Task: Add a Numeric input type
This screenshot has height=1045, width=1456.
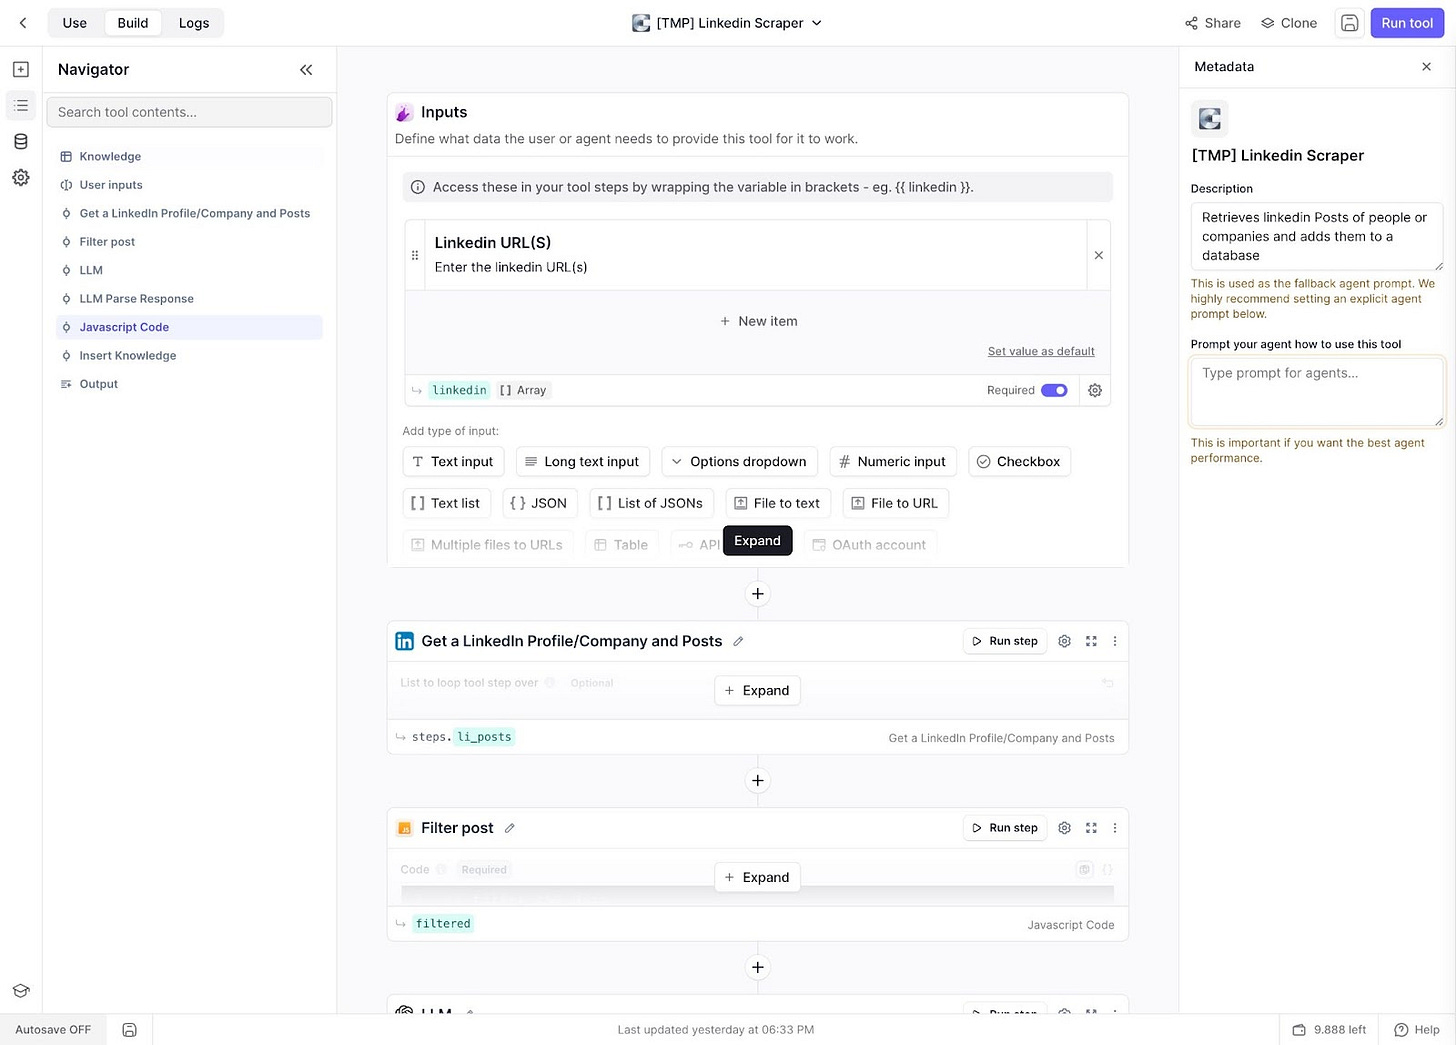Action: pyautogui.click(x=893, y=462)
